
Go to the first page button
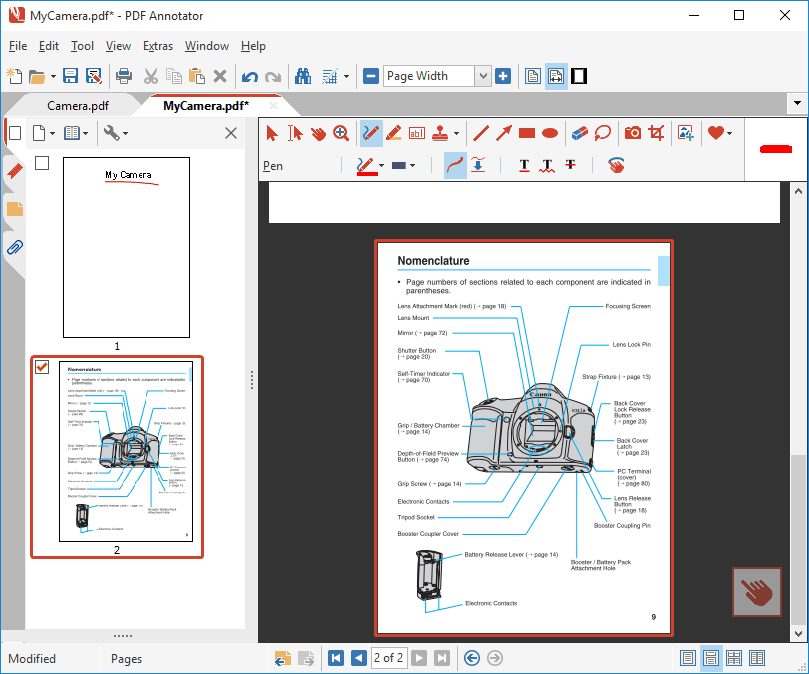point(336,658)
